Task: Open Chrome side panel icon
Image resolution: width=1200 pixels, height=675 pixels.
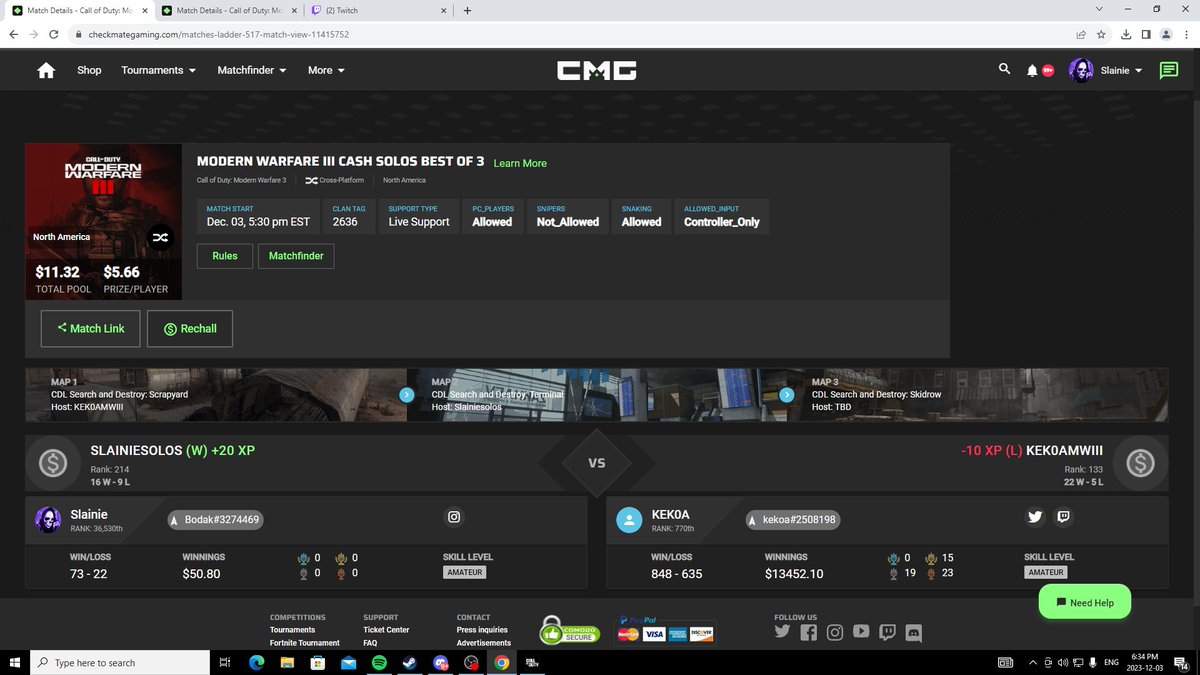Action: click(x=1146, y=34)
